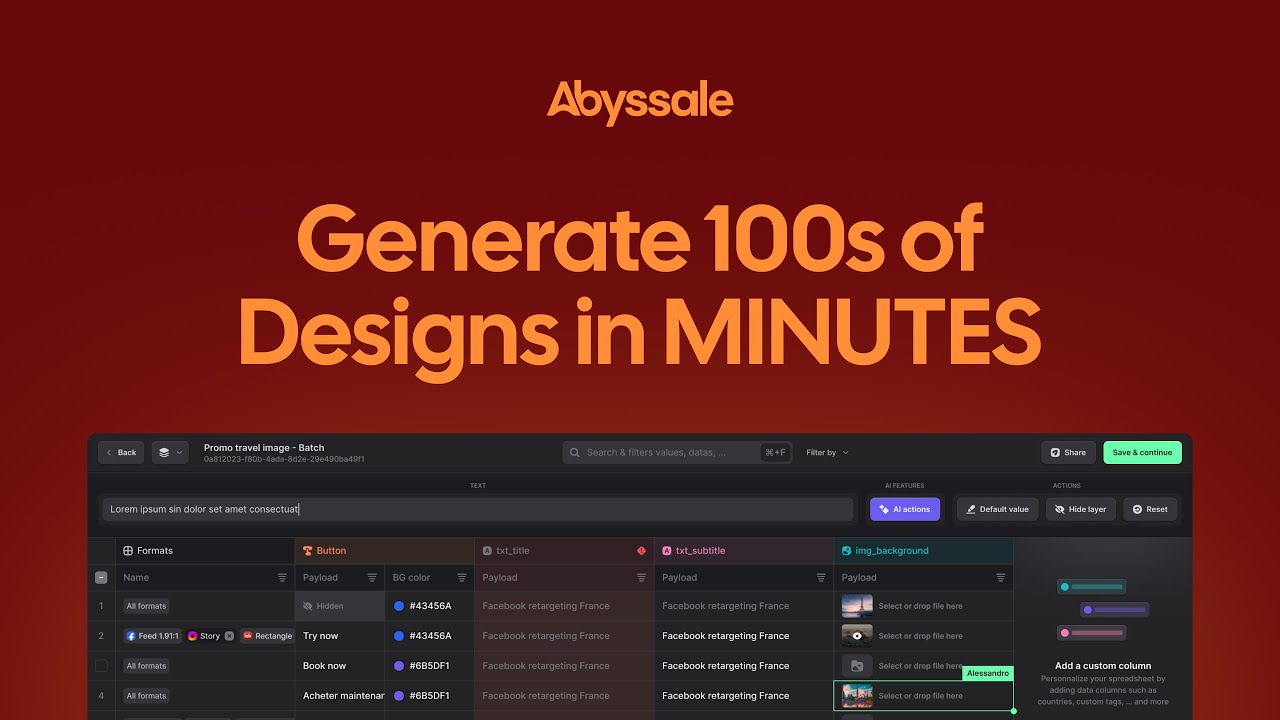Check the row 3 checkbox

101,665
